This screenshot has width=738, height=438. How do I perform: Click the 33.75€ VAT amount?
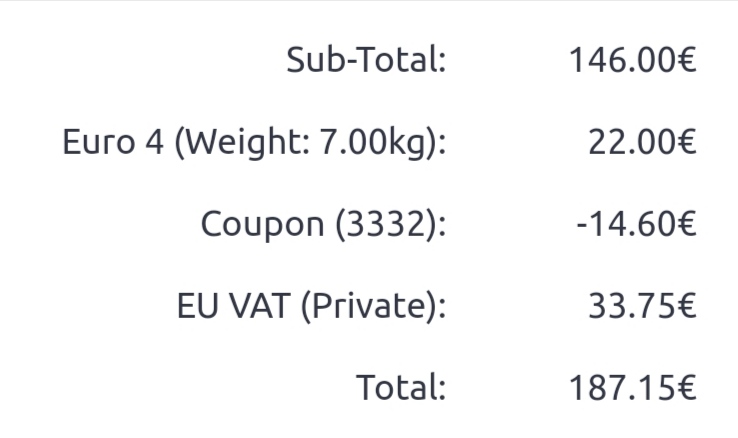(642, 306)
